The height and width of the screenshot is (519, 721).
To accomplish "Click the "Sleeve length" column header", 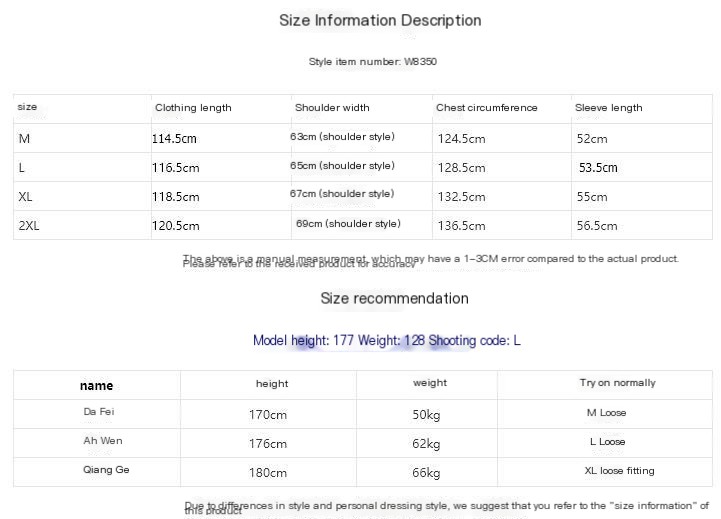I will 608,108.
